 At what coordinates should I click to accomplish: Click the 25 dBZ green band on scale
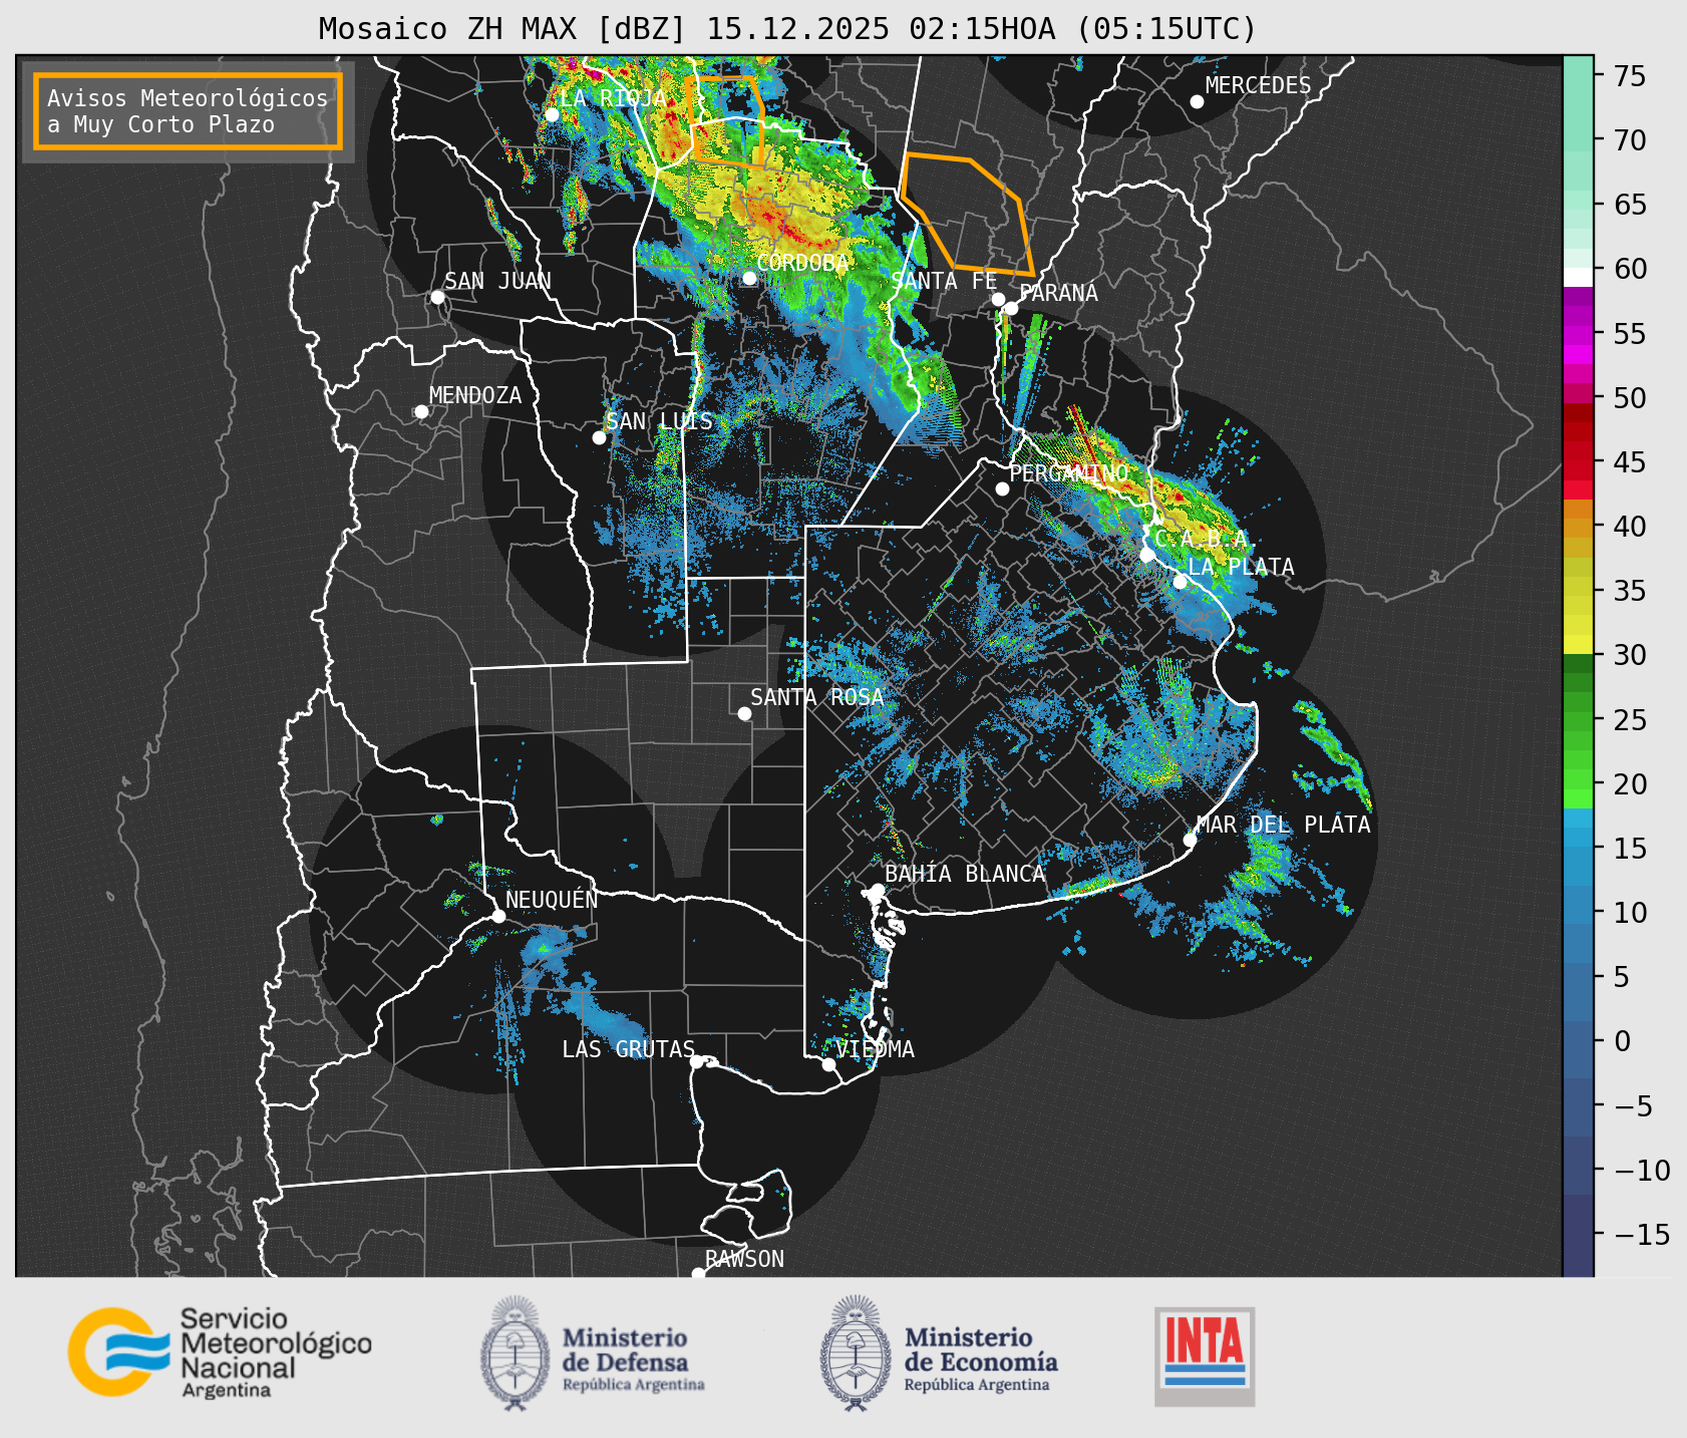pos(1577,720)
